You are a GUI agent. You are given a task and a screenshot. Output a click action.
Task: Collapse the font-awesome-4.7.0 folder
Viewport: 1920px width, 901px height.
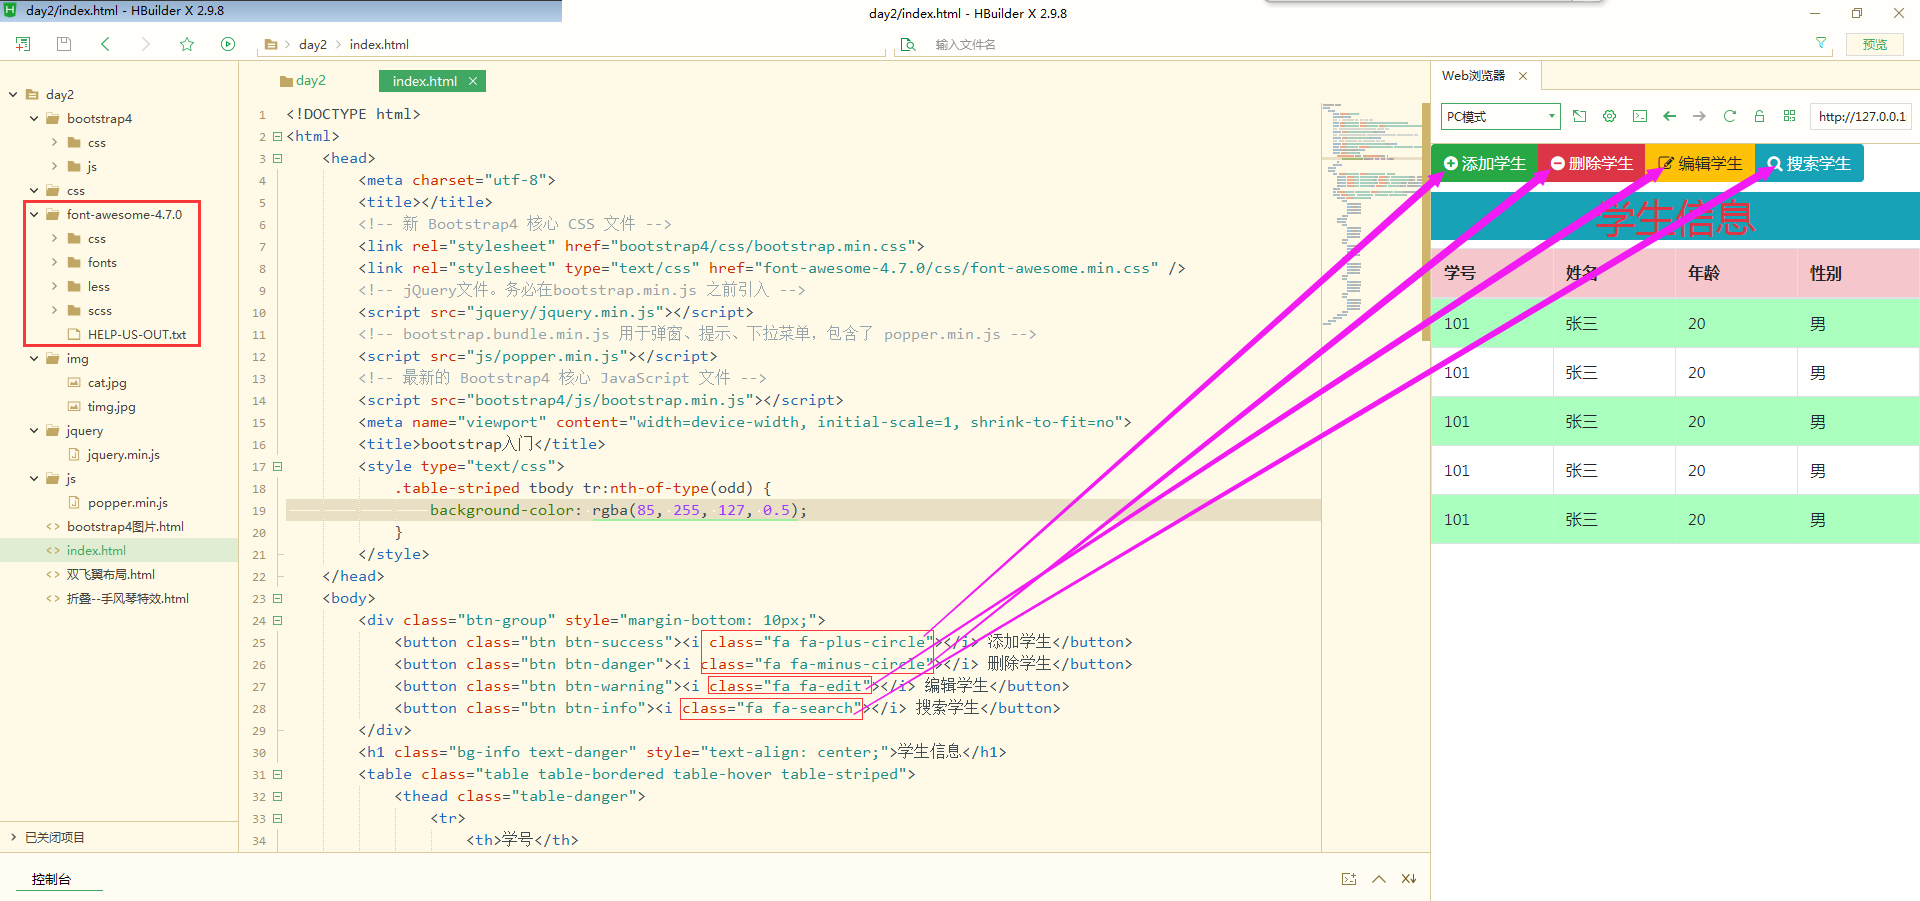[x=34, y=214]
